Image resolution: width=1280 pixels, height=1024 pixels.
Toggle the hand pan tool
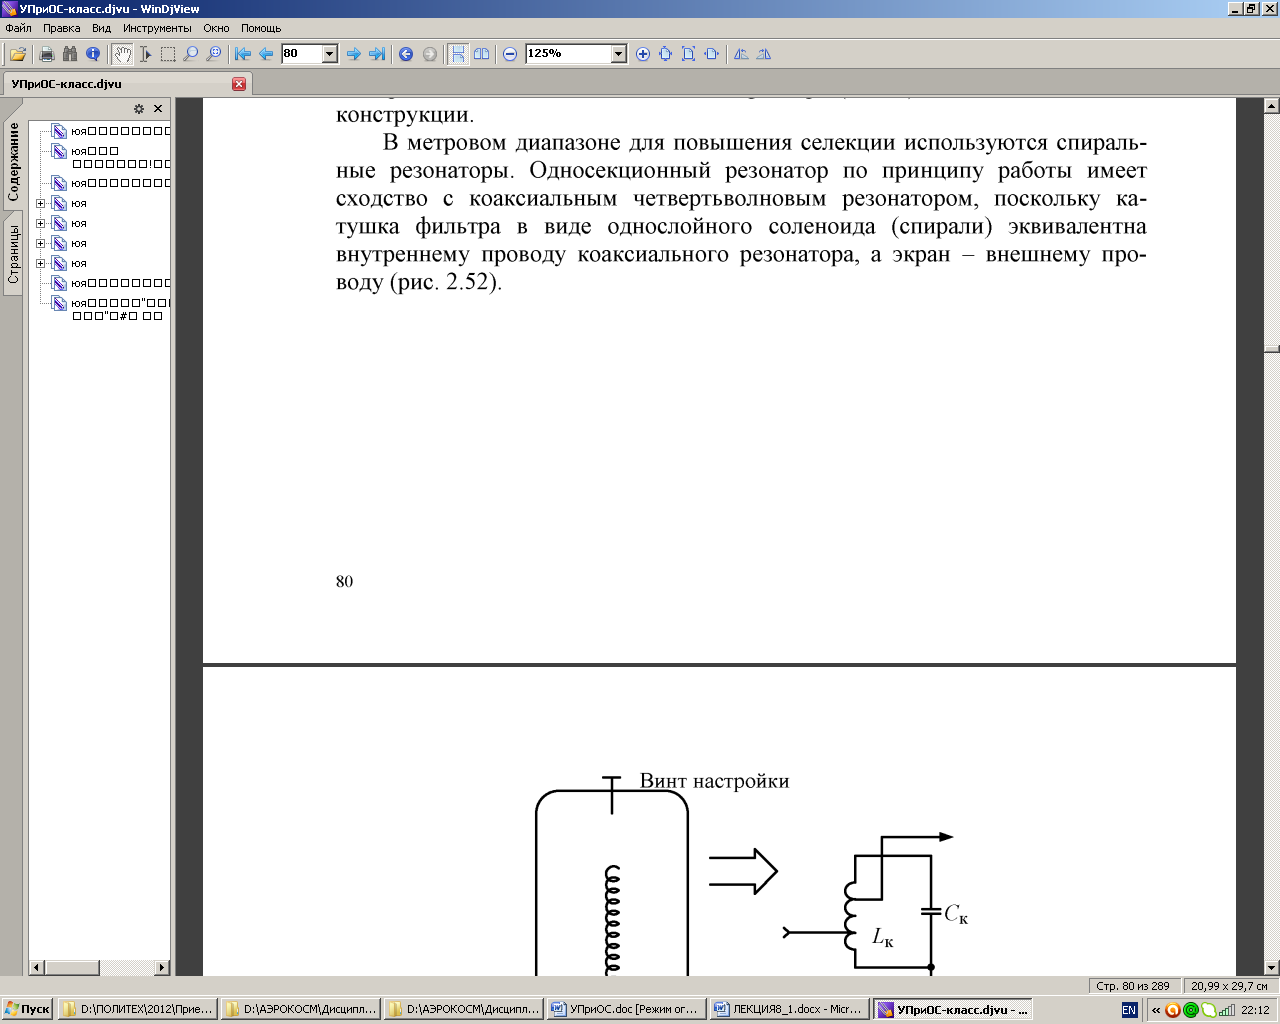(x=122, y=54)
